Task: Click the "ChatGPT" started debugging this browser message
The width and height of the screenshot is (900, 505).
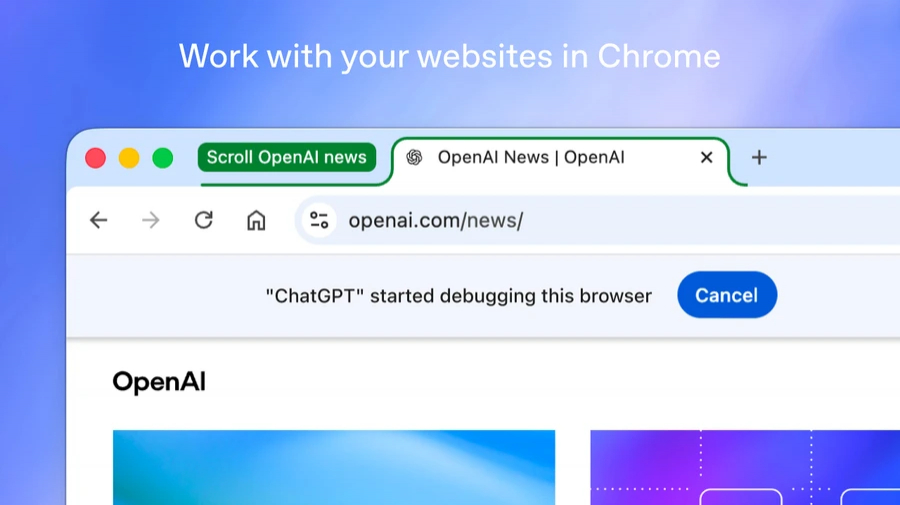Action: coord(459,296)
